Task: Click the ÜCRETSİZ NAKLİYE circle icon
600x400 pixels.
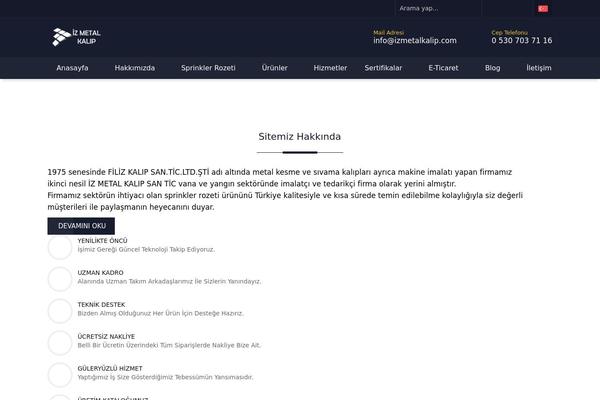Action: (x=60, y=343)
